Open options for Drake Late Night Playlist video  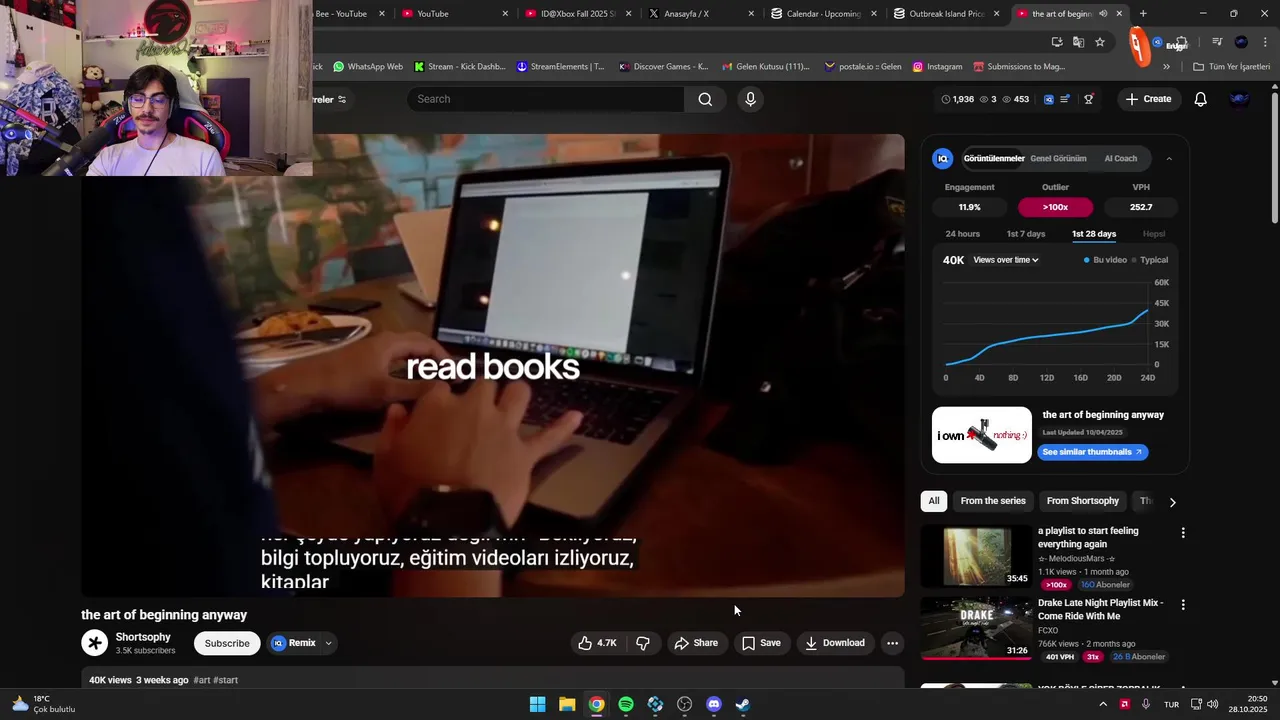1183,605
